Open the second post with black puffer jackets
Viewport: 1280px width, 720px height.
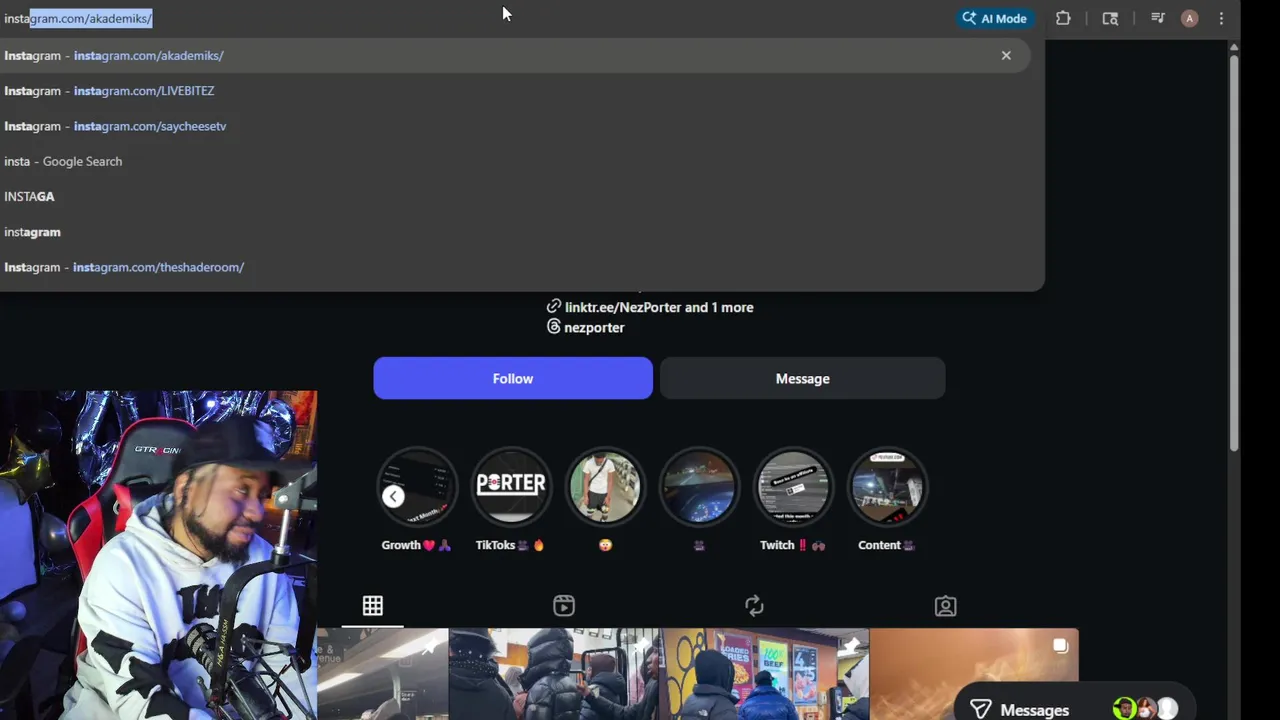(553, 674)
